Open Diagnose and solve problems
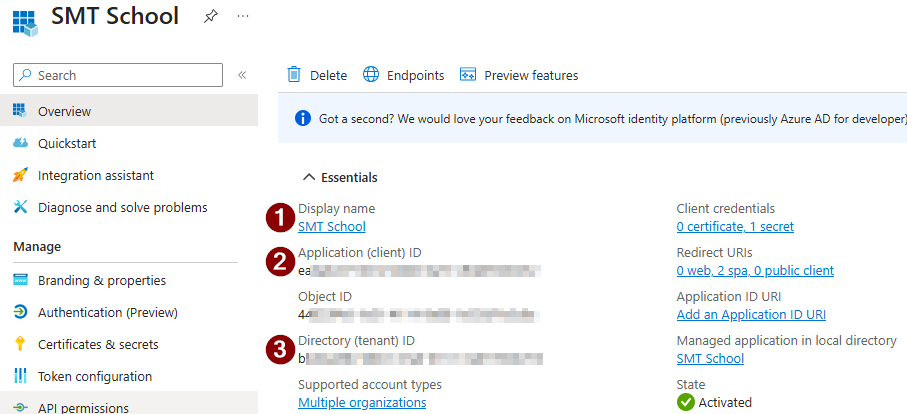 point(122,207)
